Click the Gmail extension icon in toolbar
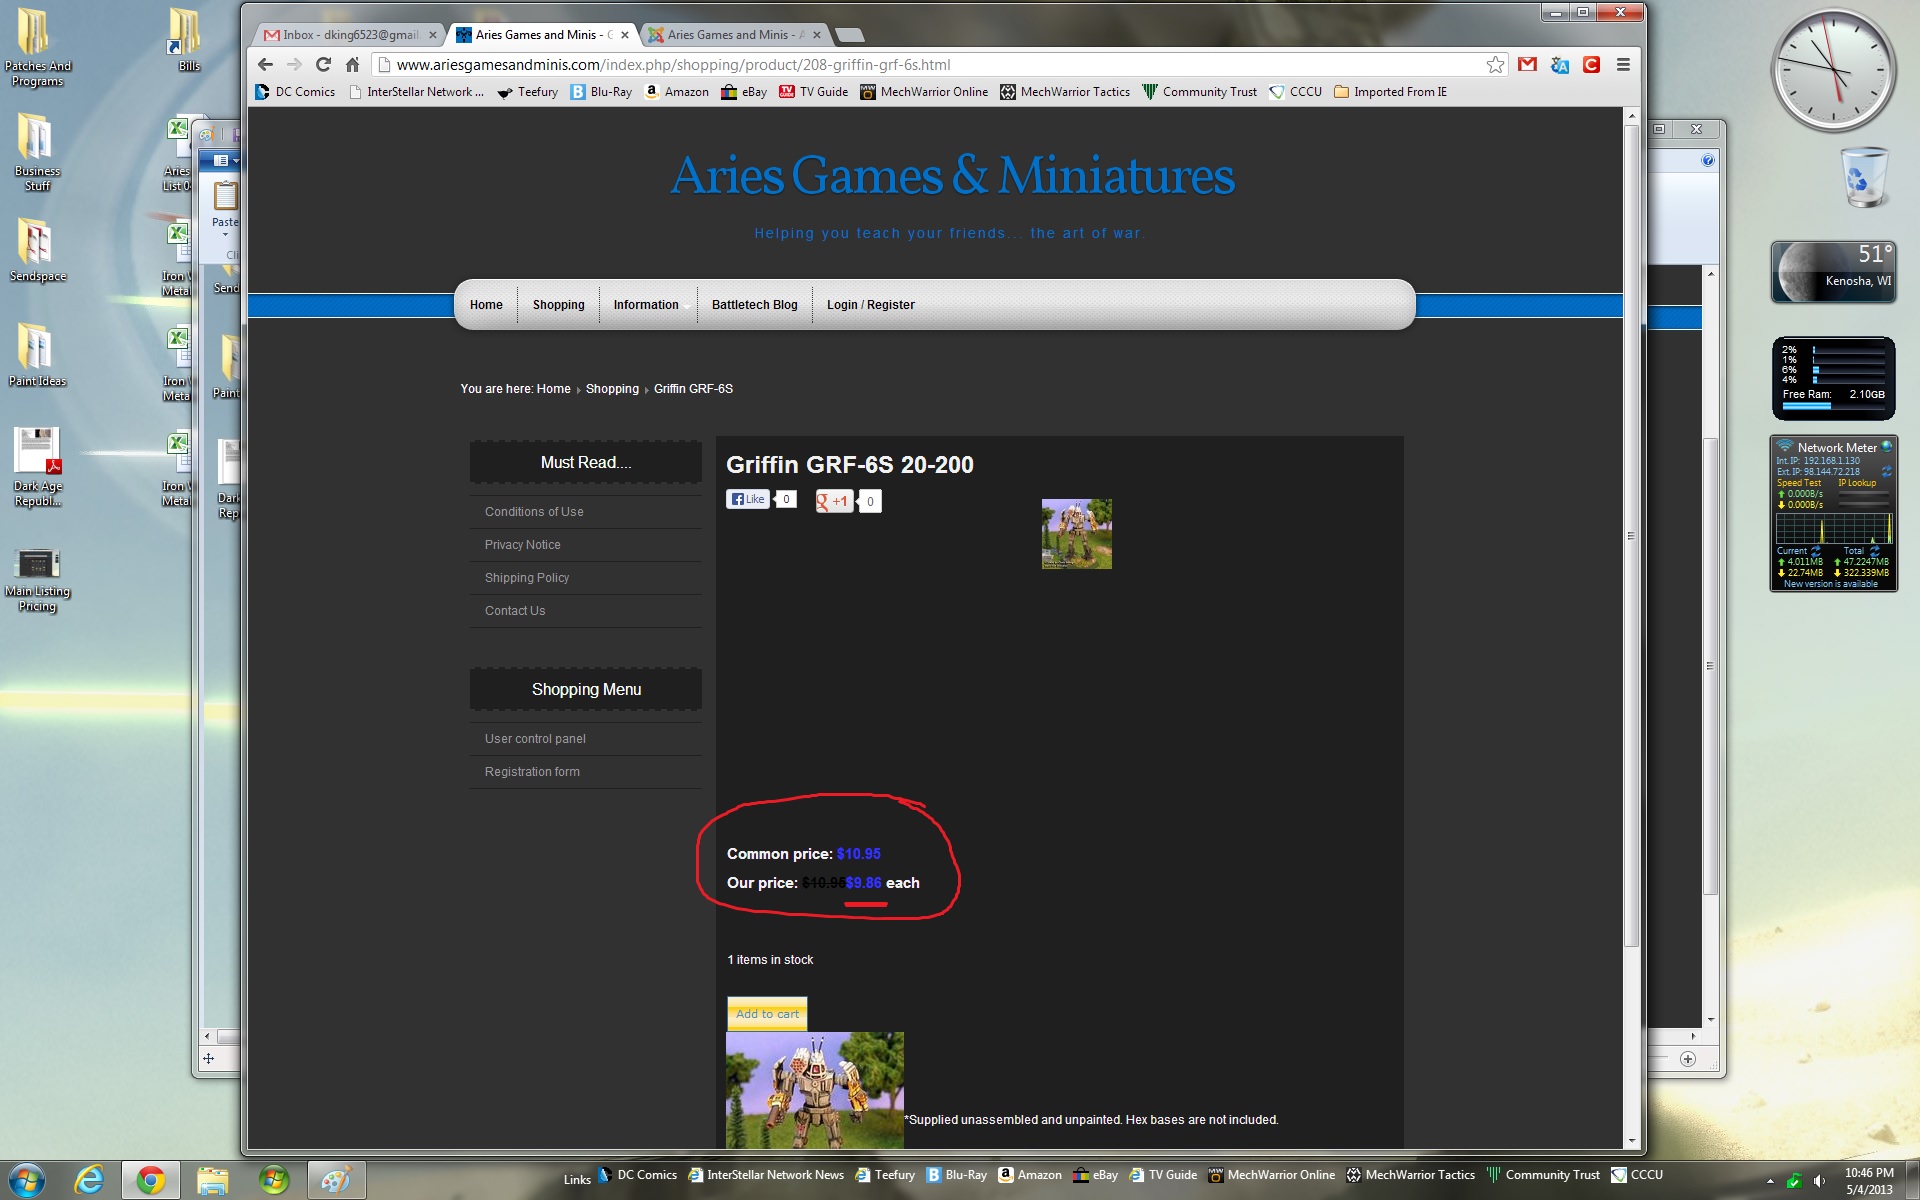 [1527, 65]
